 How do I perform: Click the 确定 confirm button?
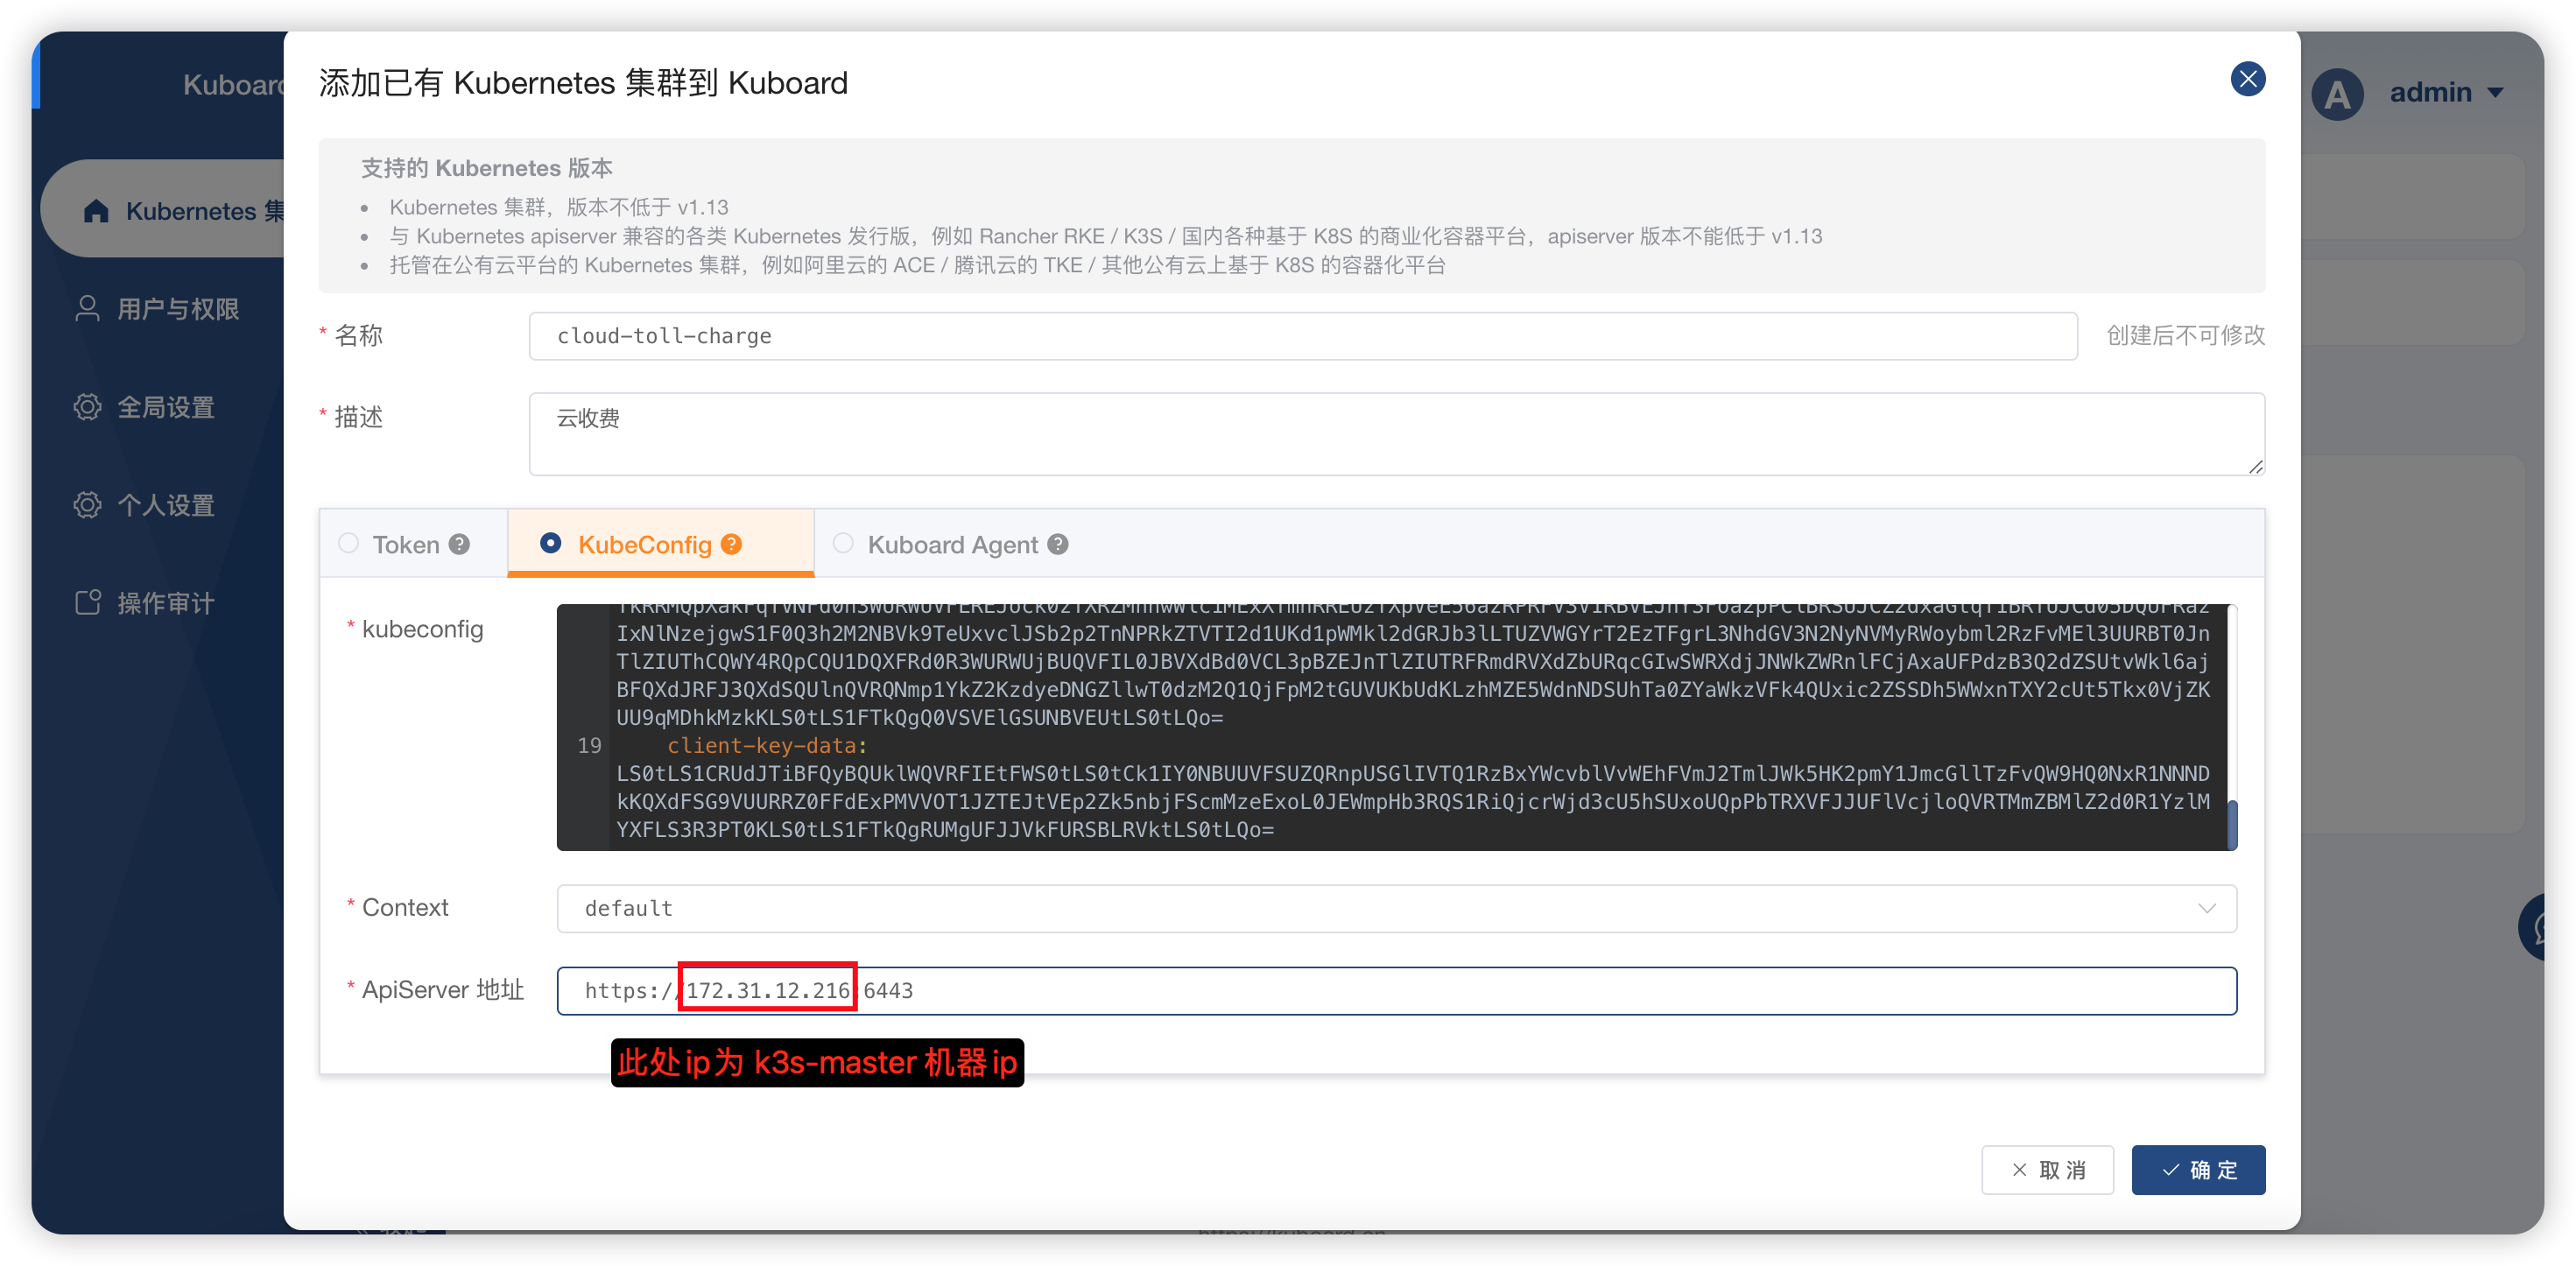point(2198,1169)
